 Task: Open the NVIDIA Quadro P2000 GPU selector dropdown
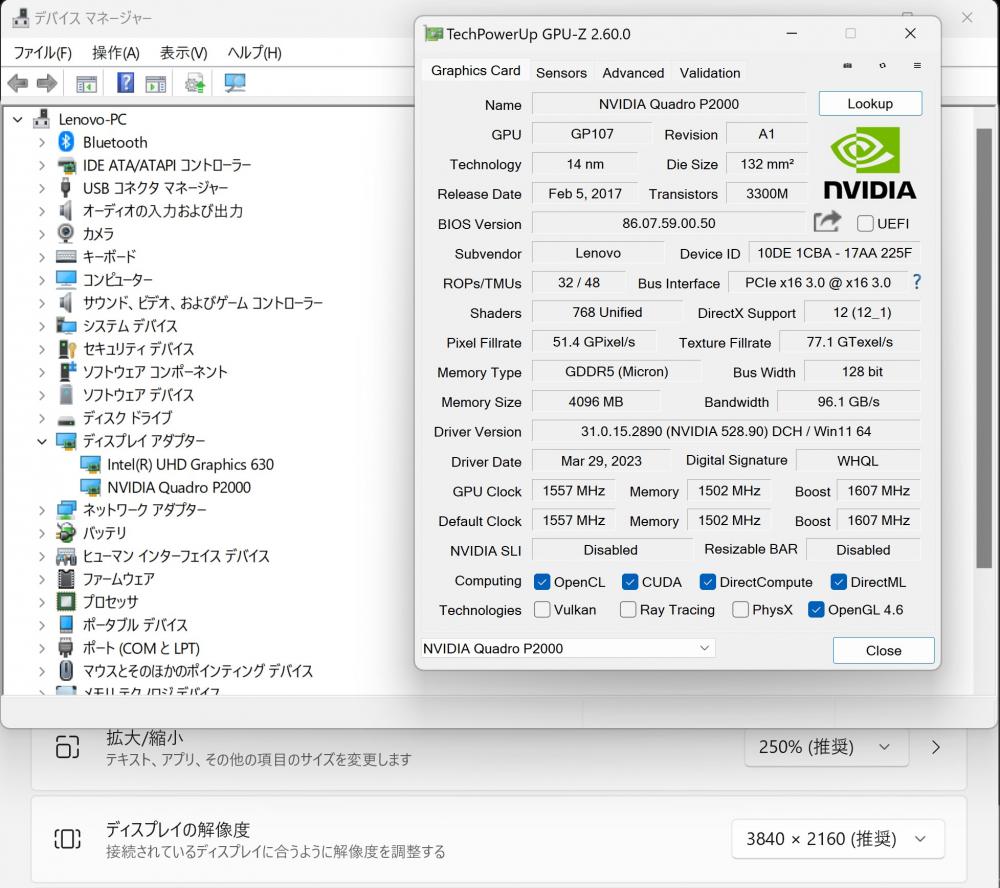click(x=568, y=648)
